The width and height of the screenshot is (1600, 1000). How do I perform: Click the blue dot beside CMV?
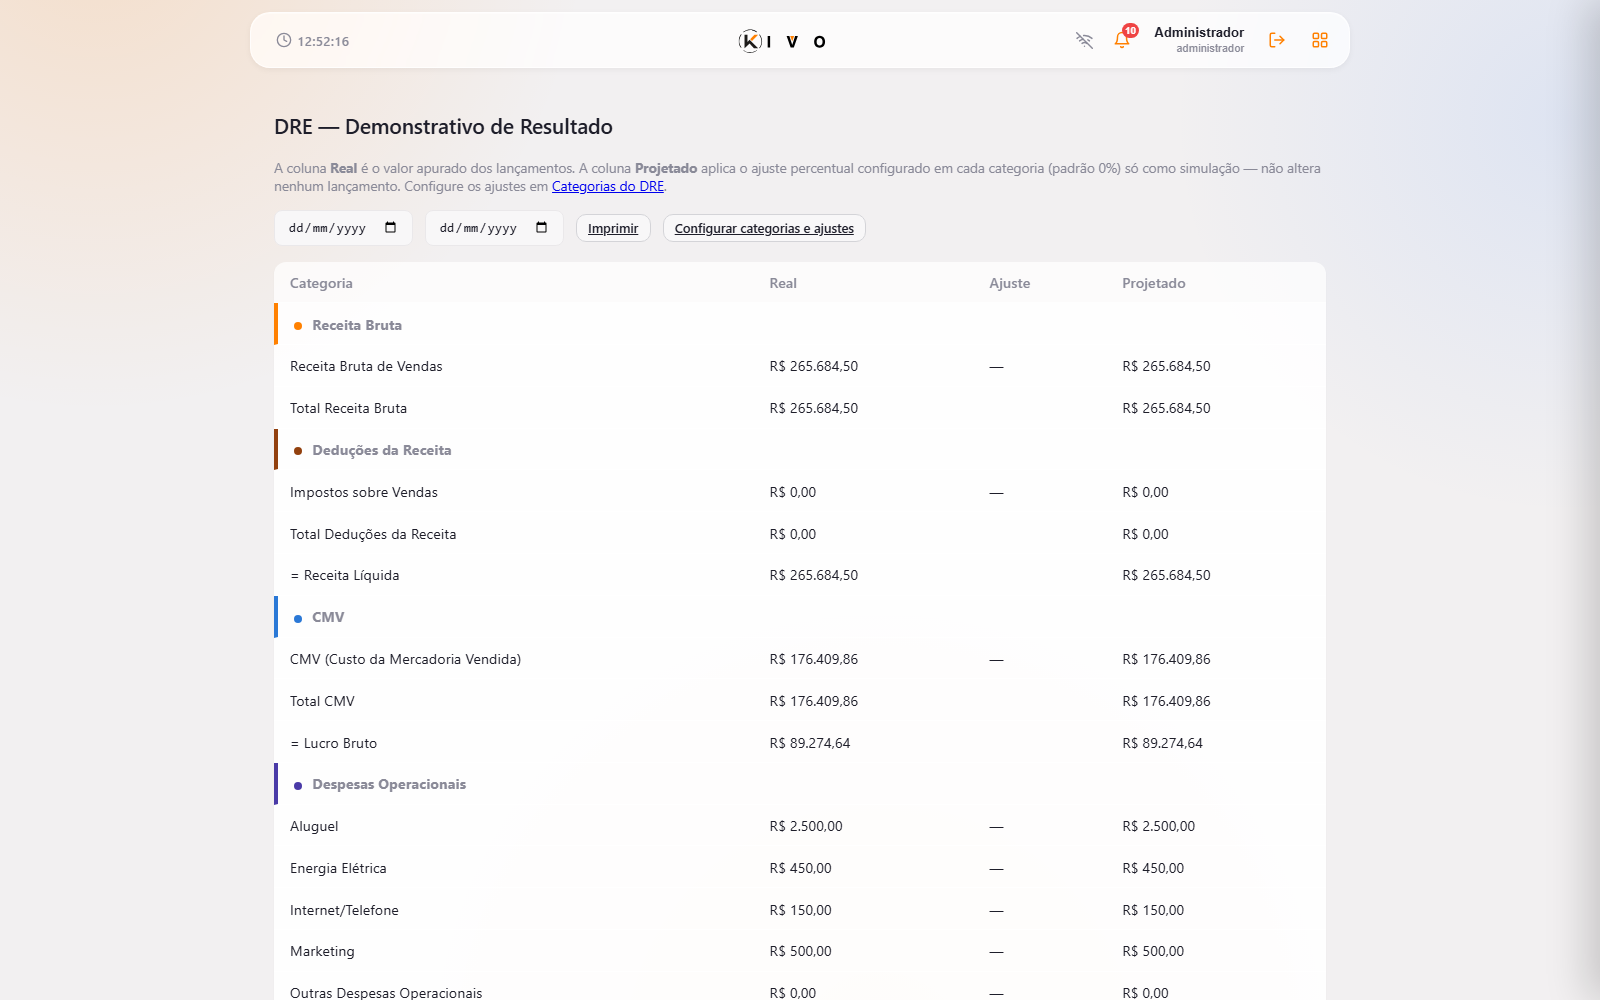pyautogui.click(x=298, y=619)
